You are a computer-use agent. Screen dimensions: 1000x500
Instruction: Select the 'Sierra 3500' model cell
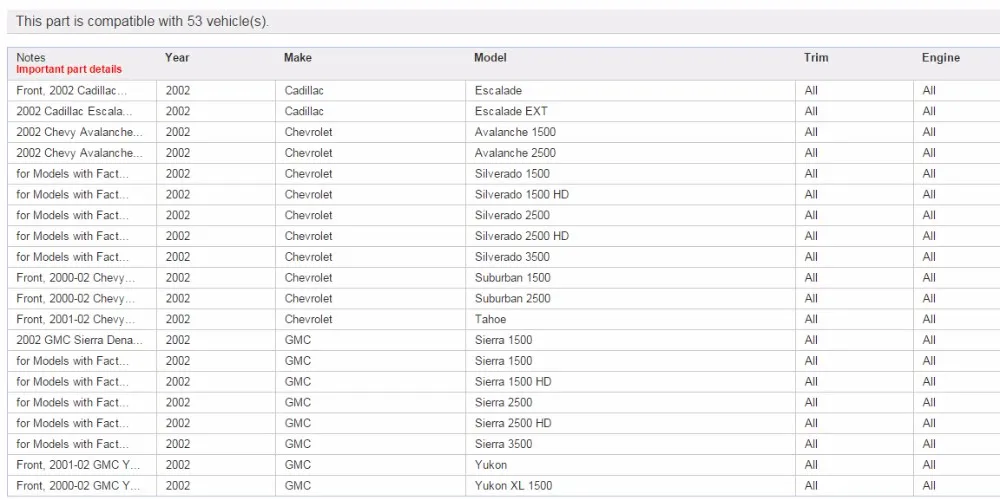pyautogui.click(x=630, y=444)
